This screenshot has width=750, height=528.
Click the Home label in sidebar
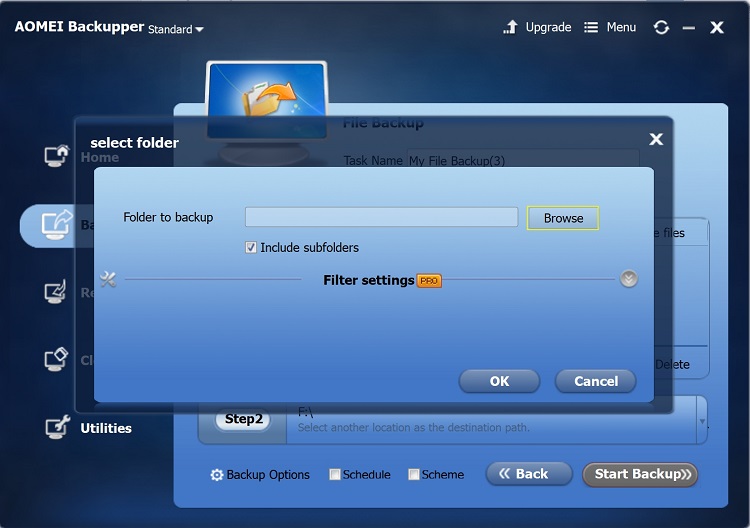coord(99,157)
